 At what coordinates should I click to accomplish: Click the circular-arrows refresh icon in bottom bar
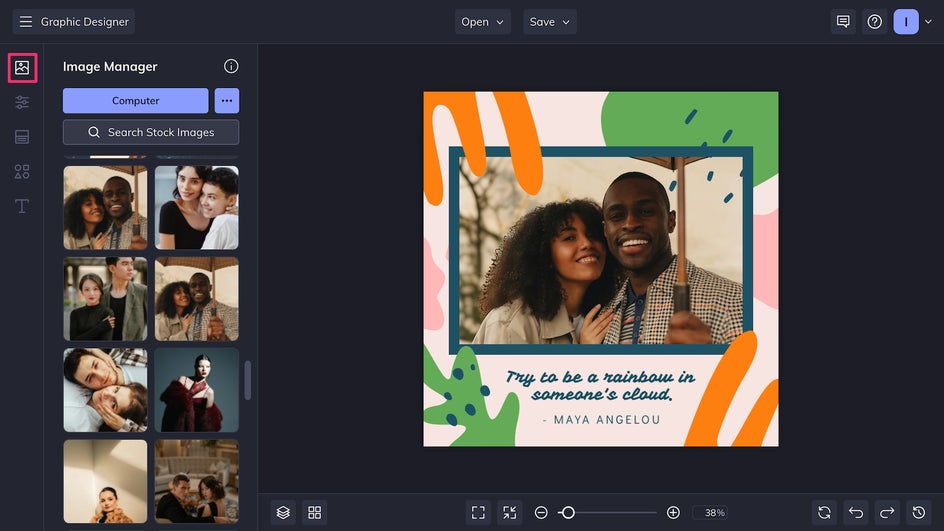pos(824,512)
